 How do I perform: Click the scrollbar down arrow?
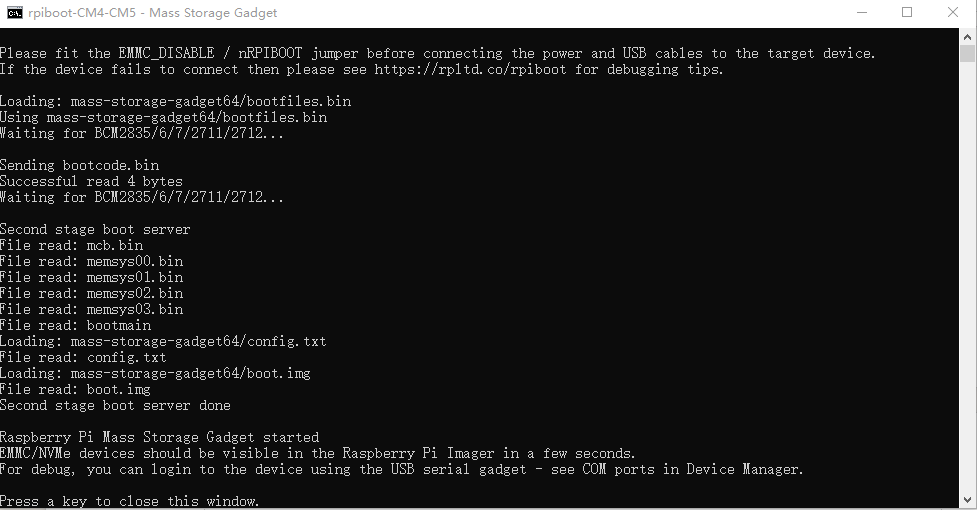967,498
